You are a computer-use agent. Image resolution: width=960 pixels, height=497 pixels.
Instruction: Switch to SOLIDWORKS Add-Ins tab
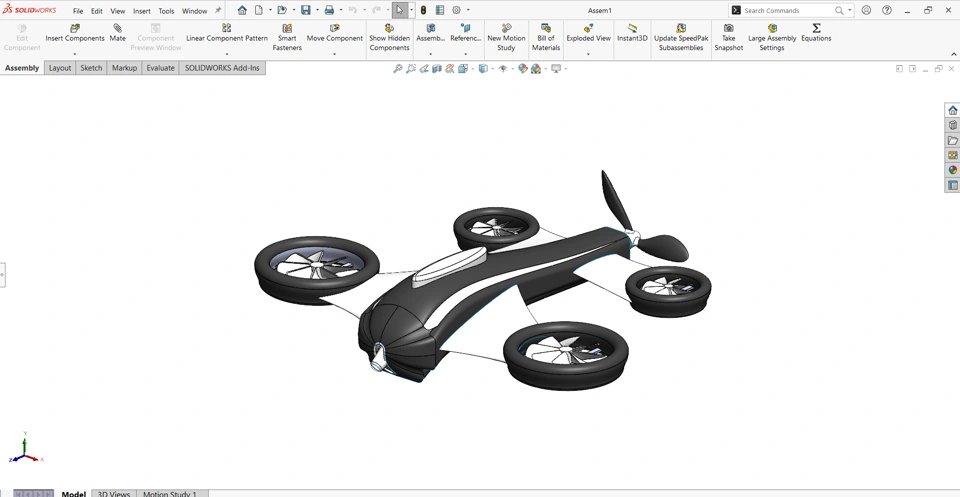click(222, 68)
